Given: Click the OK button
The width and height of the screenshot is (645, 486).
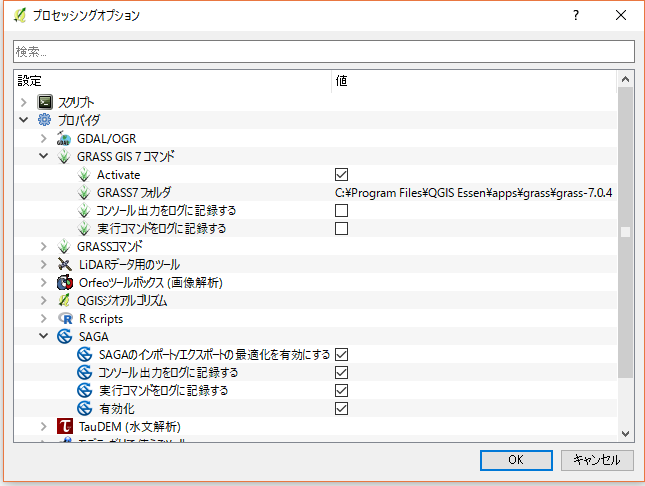Looking at the screenshot, I should (516, 460).
